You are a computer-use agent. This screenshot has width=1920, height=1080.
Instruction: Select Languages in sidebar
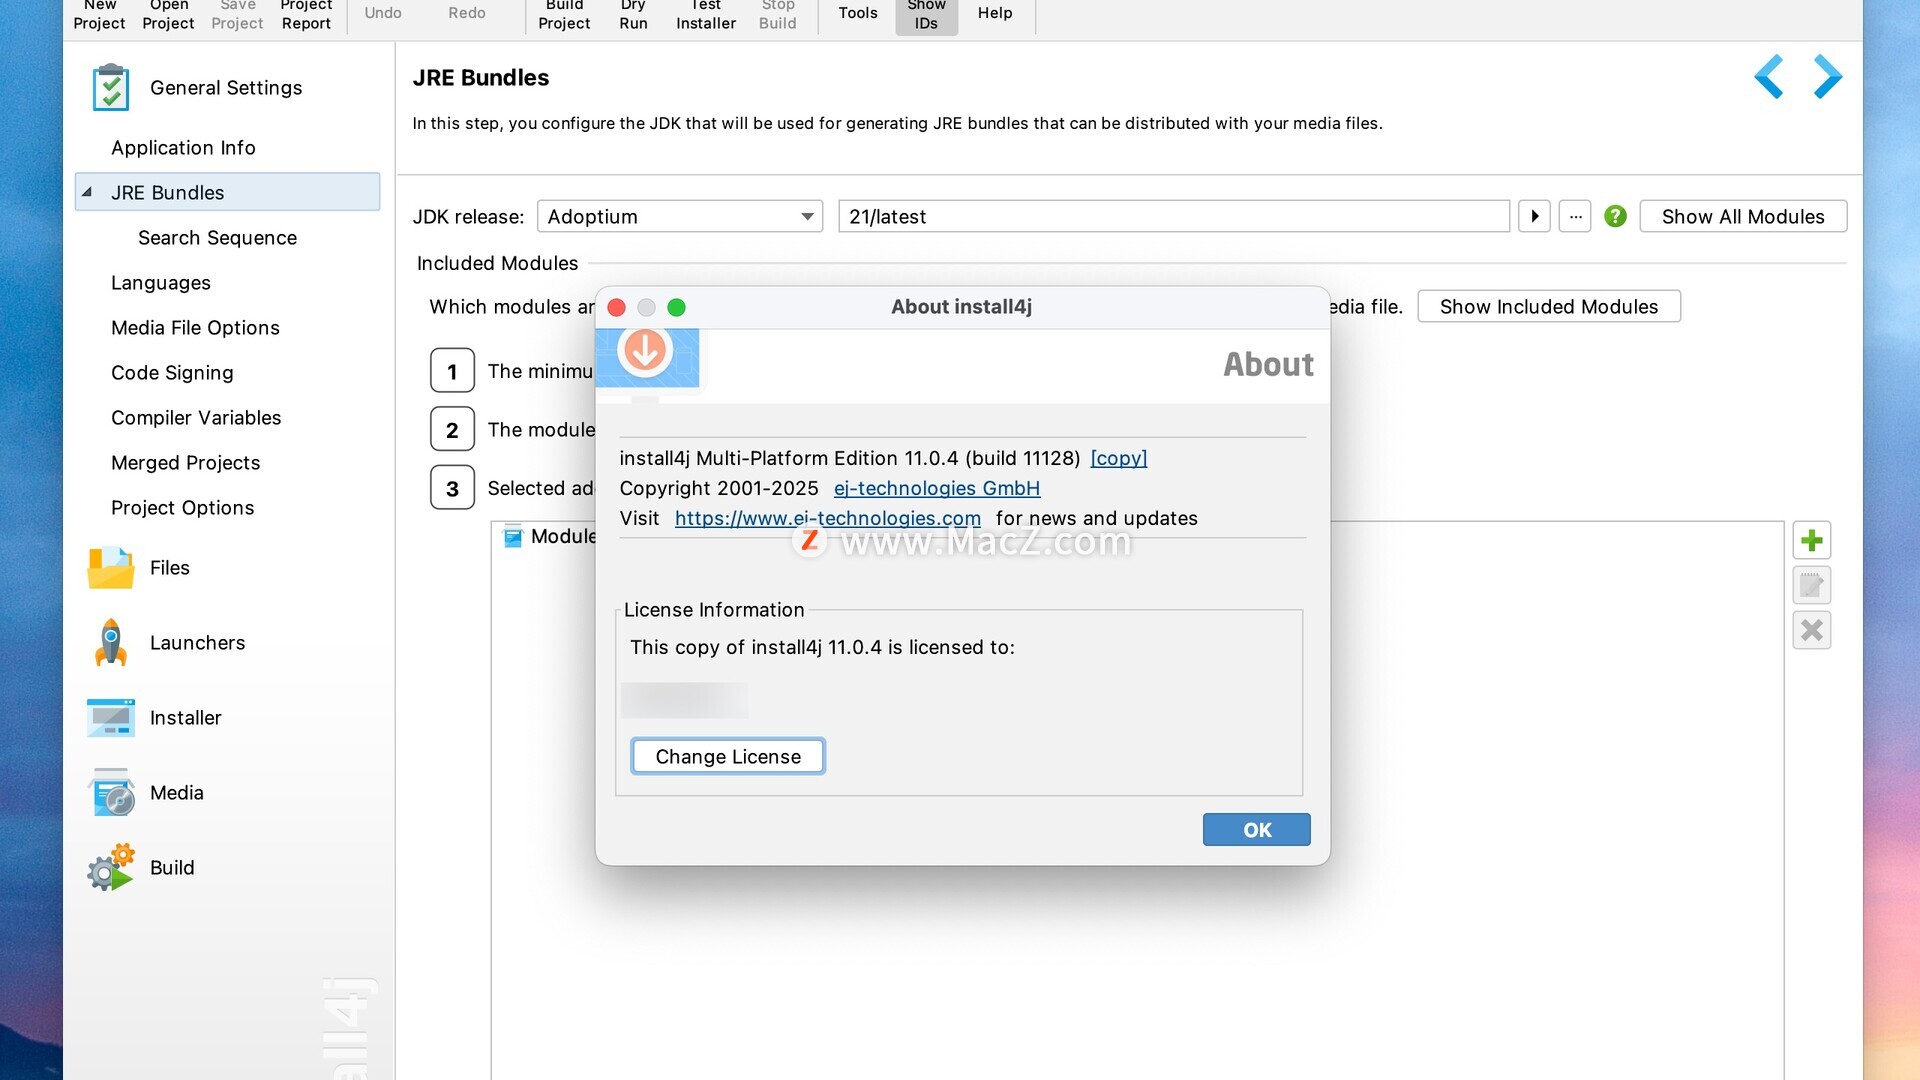pos(161,282)
